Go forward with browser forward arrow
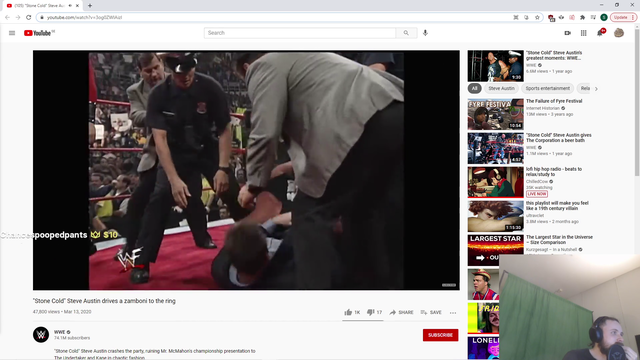Viewport: 640px width, 360px height. click(x=18, y=18)
